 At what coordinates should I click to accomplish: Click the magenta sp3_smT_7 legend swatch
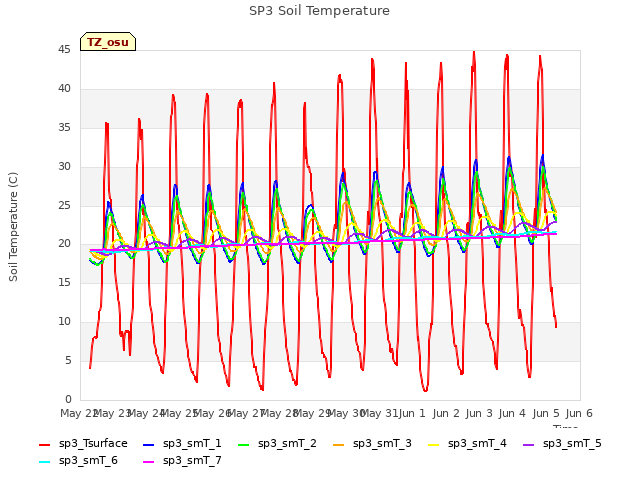pos(149,462)
